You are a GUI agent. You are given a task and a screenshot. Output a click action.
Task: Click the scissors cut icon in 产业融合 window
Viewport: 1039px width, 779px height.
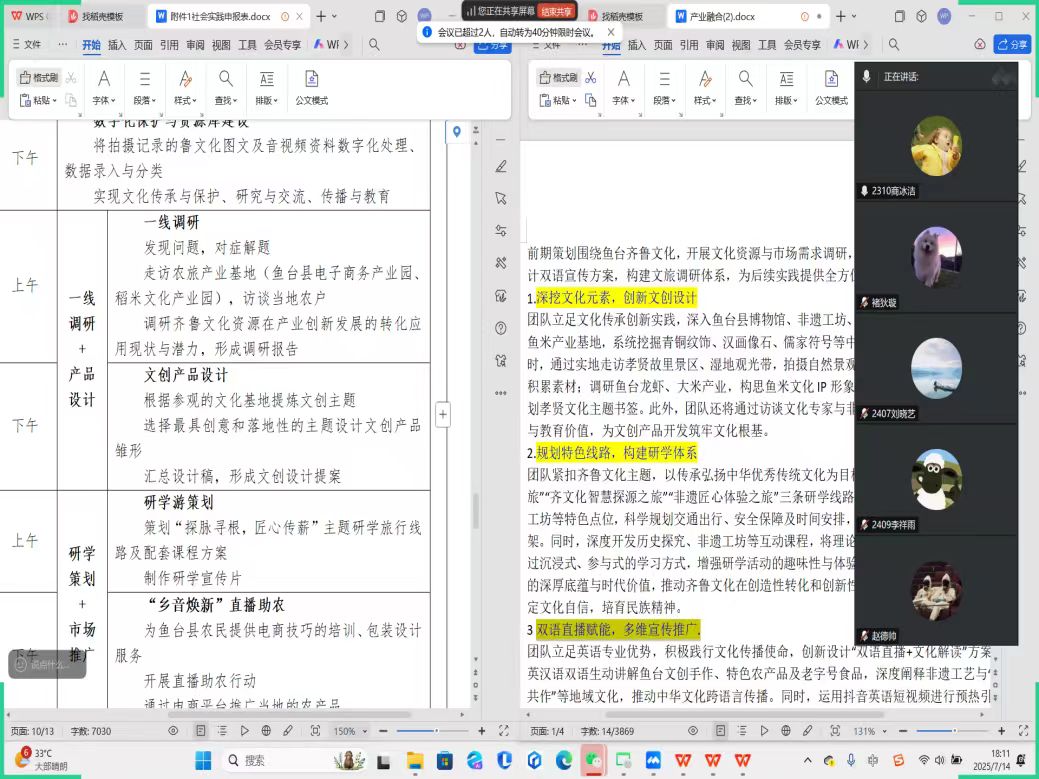coord(591,78)
